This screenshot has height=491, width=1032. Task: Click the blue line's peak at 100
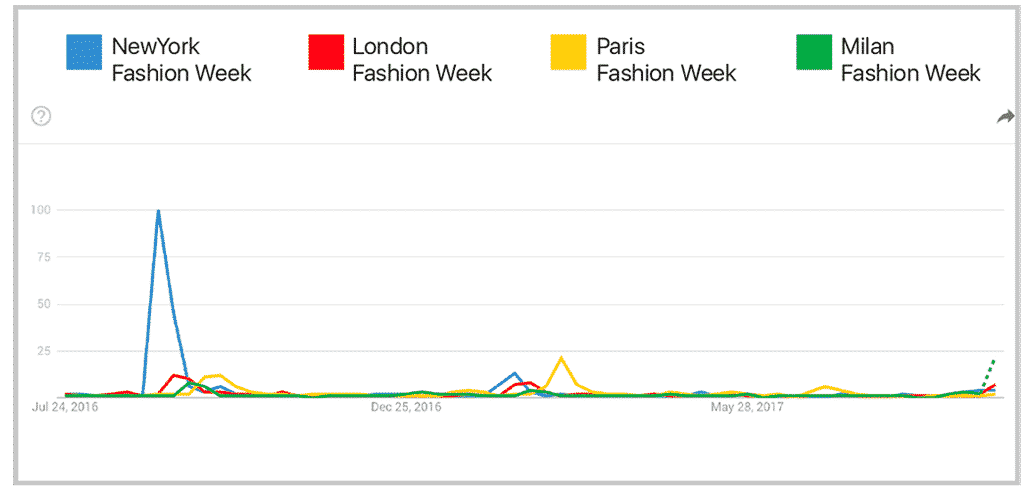click(x=158, y=211)
